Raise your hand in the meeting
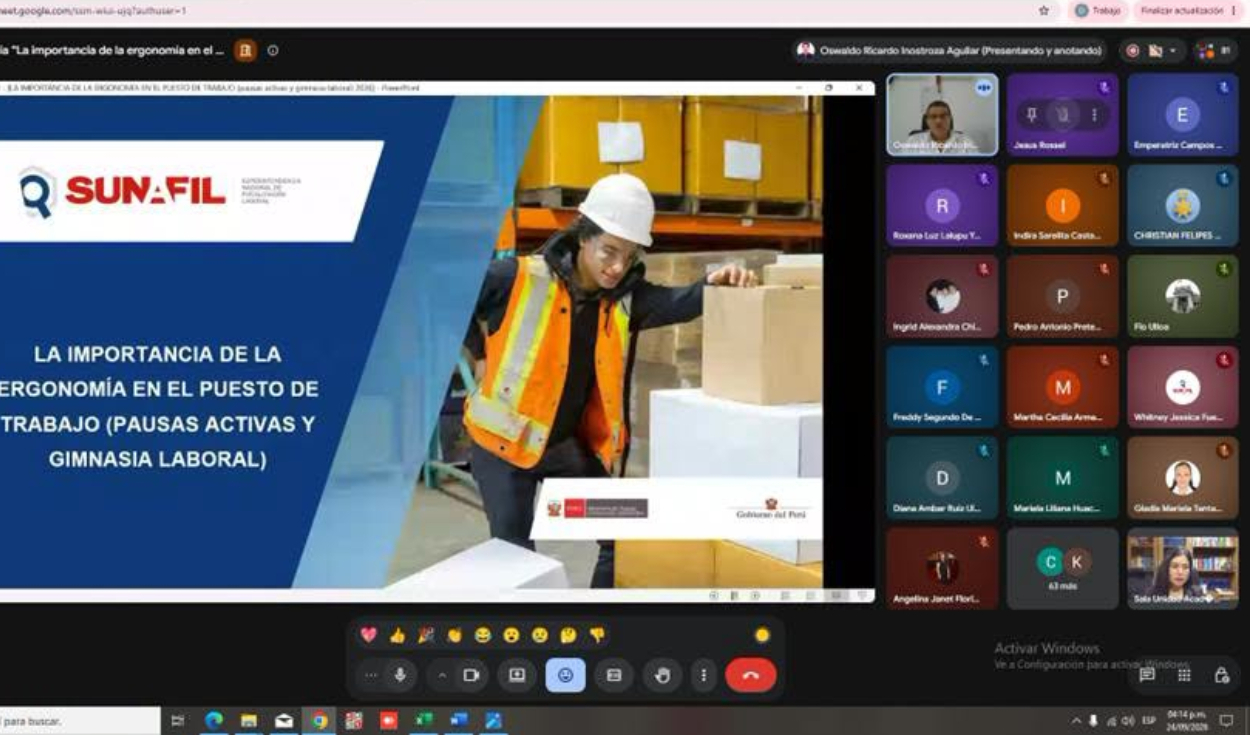1250x735 pixels. click(x=662, y=675)
